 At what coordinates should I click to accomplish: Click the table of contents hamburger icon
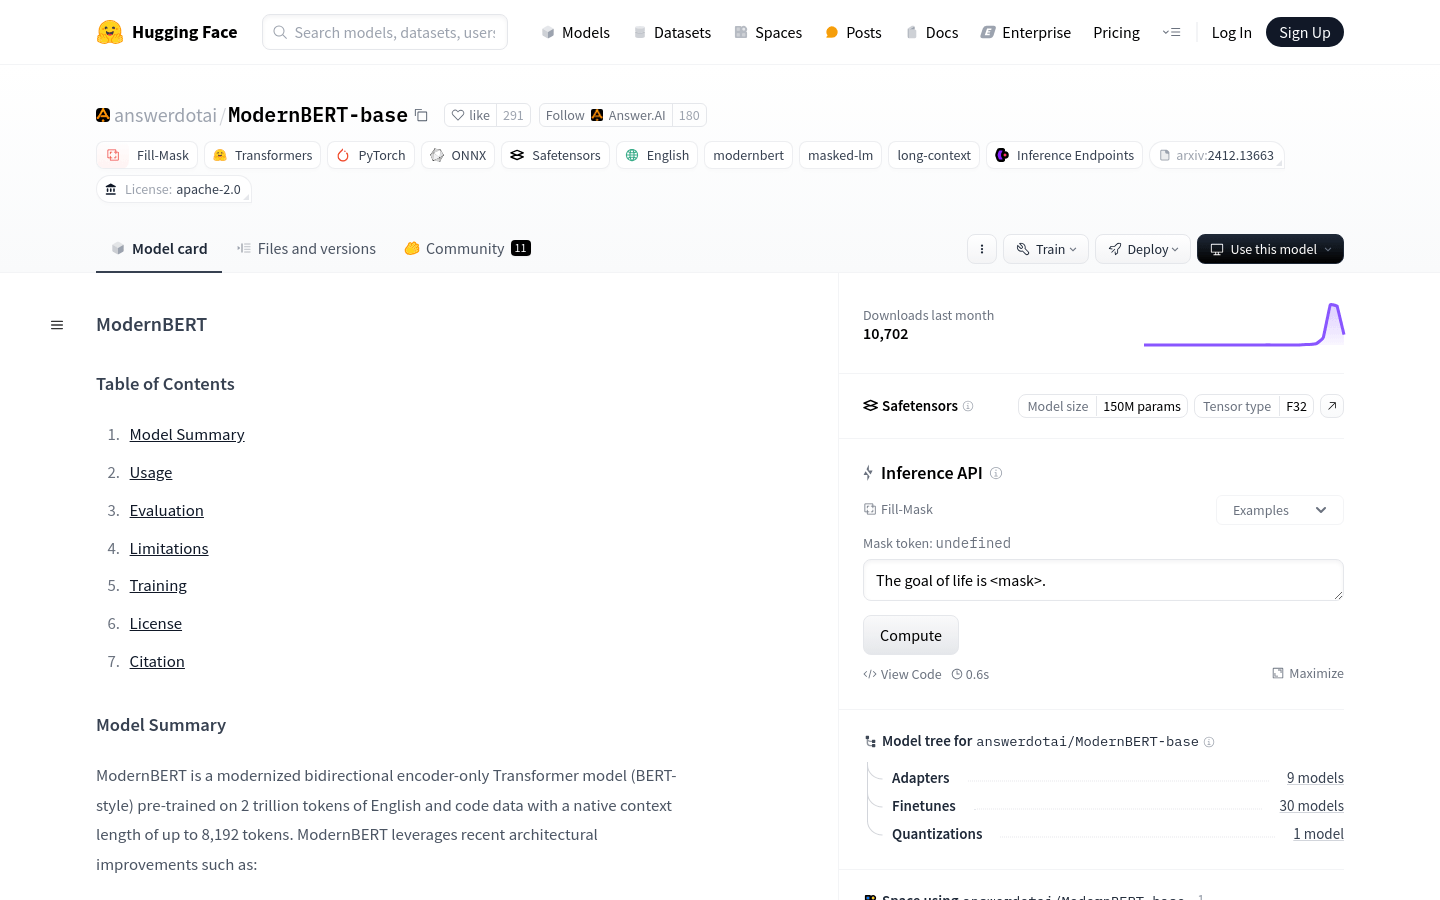(57, 325)
